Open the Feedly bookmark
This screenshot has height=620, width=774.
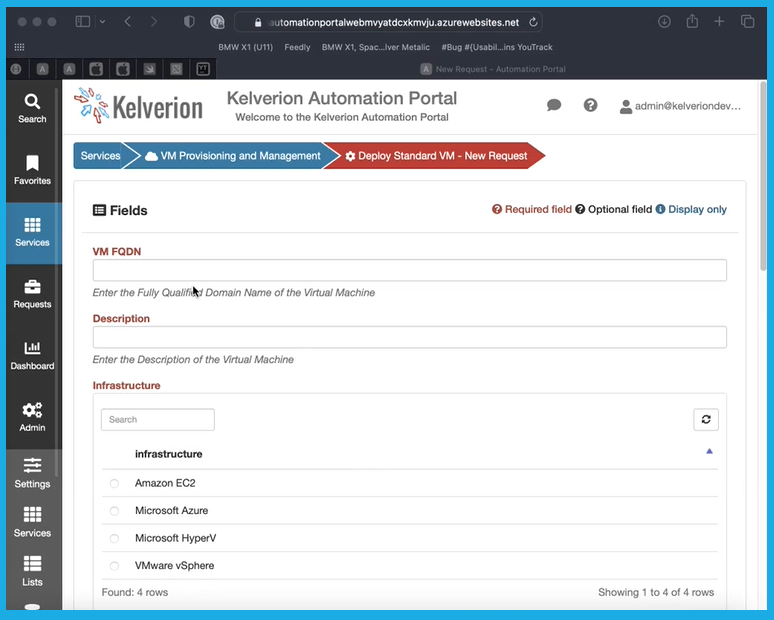pos(297,47)
